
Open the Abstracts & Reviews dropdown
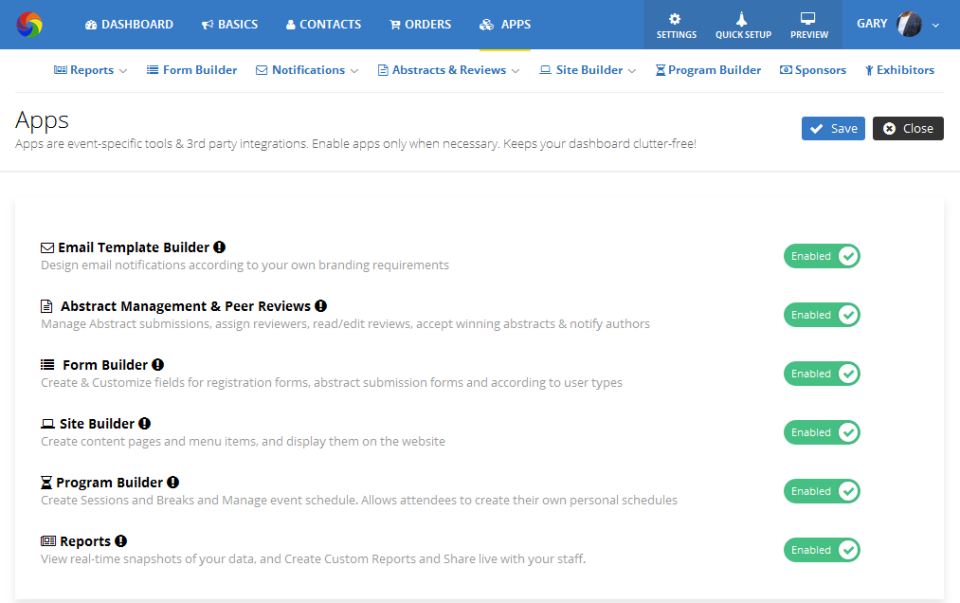click(x=448, y=70)
